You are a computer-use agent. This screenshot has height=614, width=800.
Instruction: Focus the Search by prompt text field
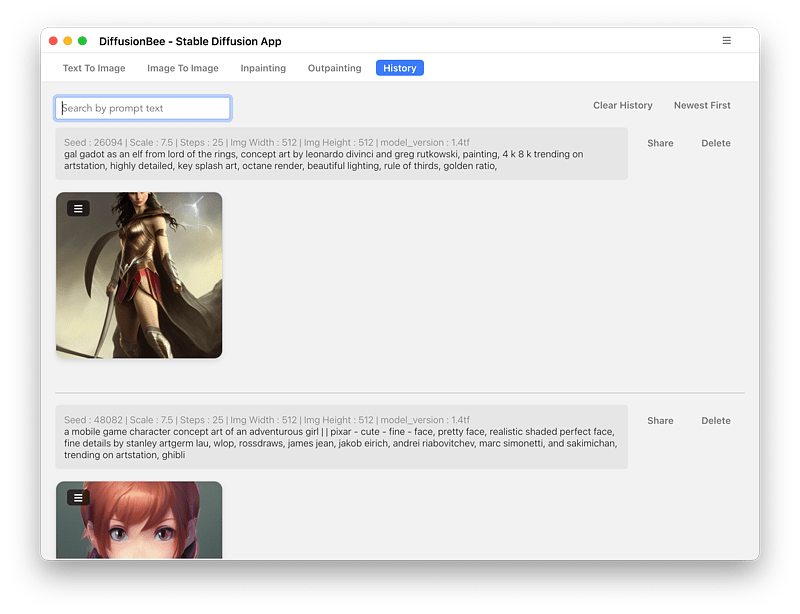click(143, 108)
